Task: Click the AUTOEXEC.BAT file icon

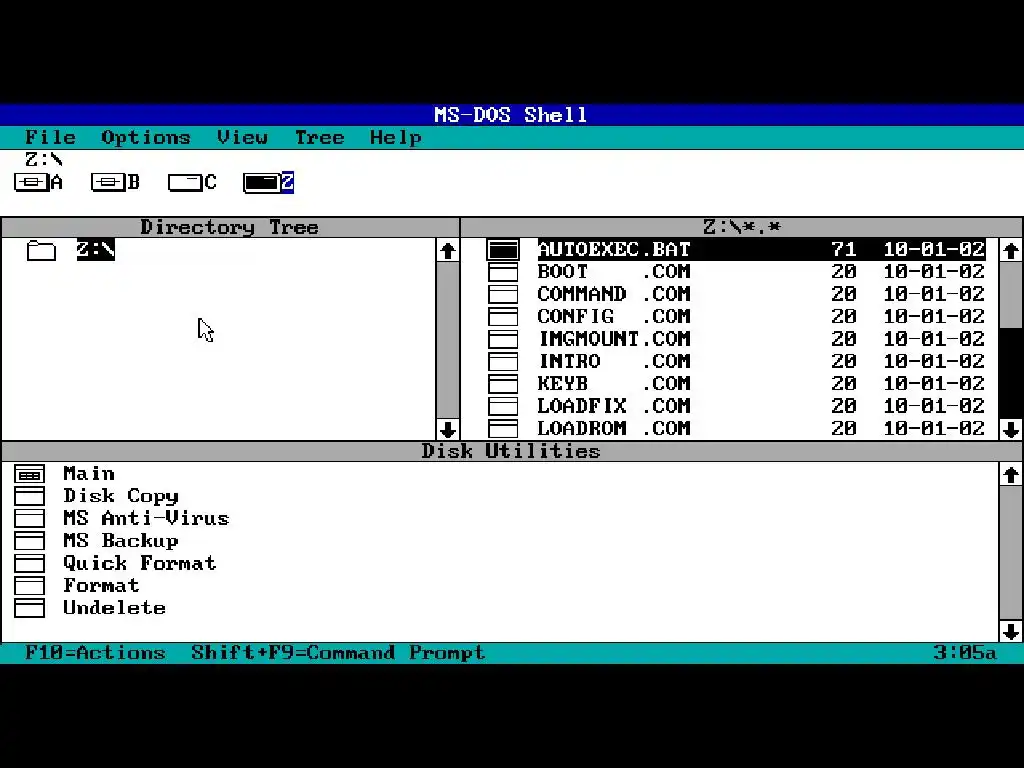Action: coord(503,249)
